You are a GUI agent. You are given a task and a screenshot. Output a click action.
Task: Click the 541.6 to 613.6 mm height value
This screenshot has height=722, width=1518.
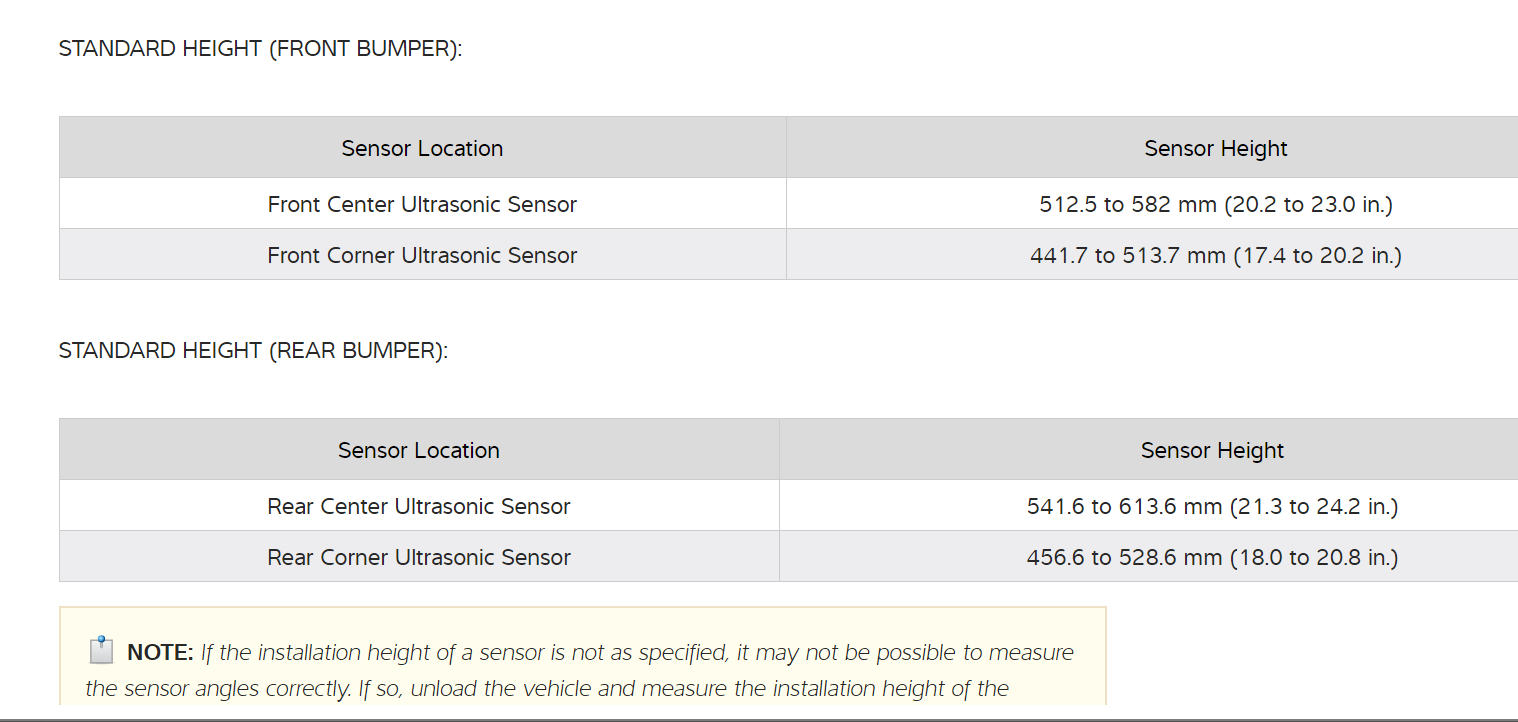click(1212, 507)
